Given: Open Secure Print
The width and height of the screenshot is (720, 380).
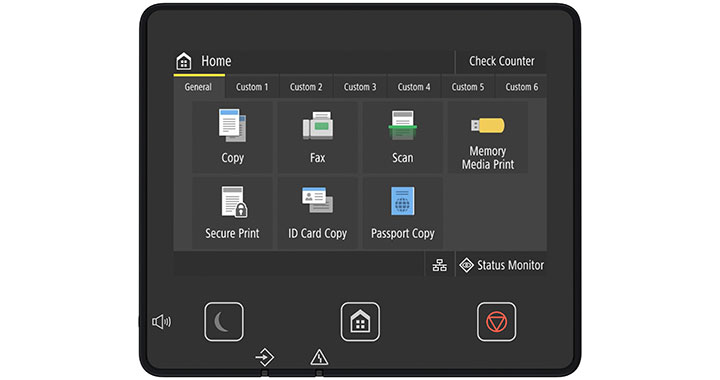Looking at the screenshot, I should click(232, 213).
